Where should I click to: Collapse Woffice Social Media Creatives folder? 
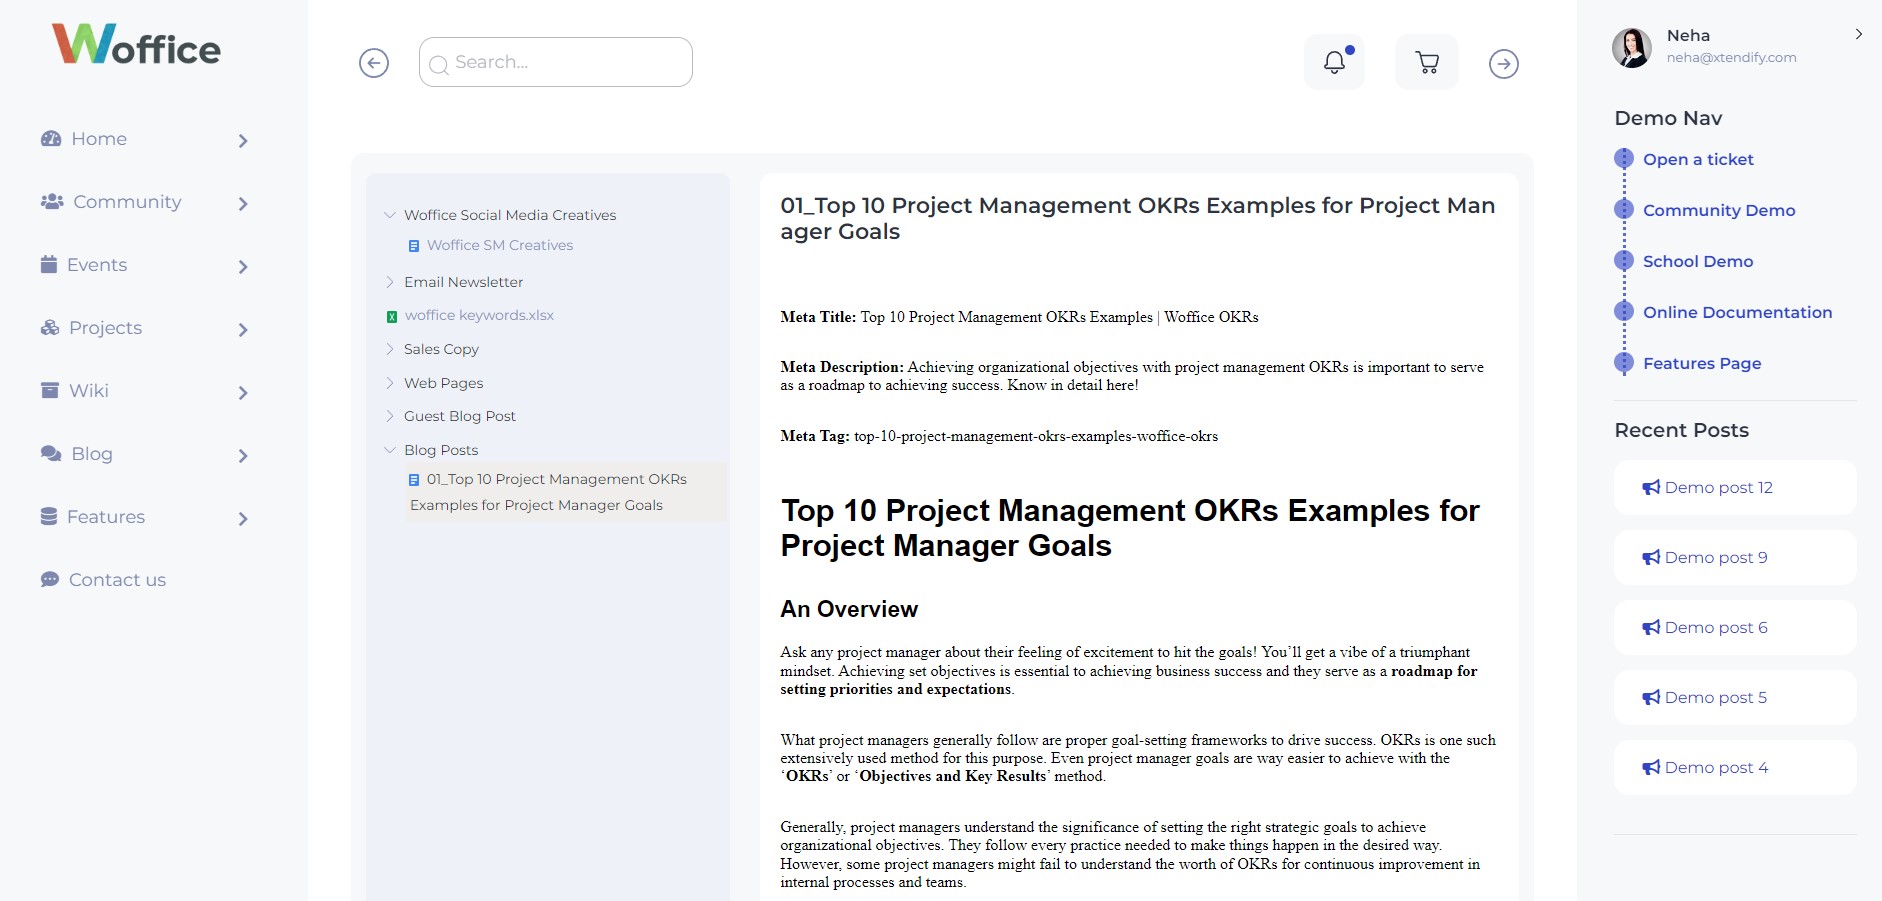(x=390, y=215)
